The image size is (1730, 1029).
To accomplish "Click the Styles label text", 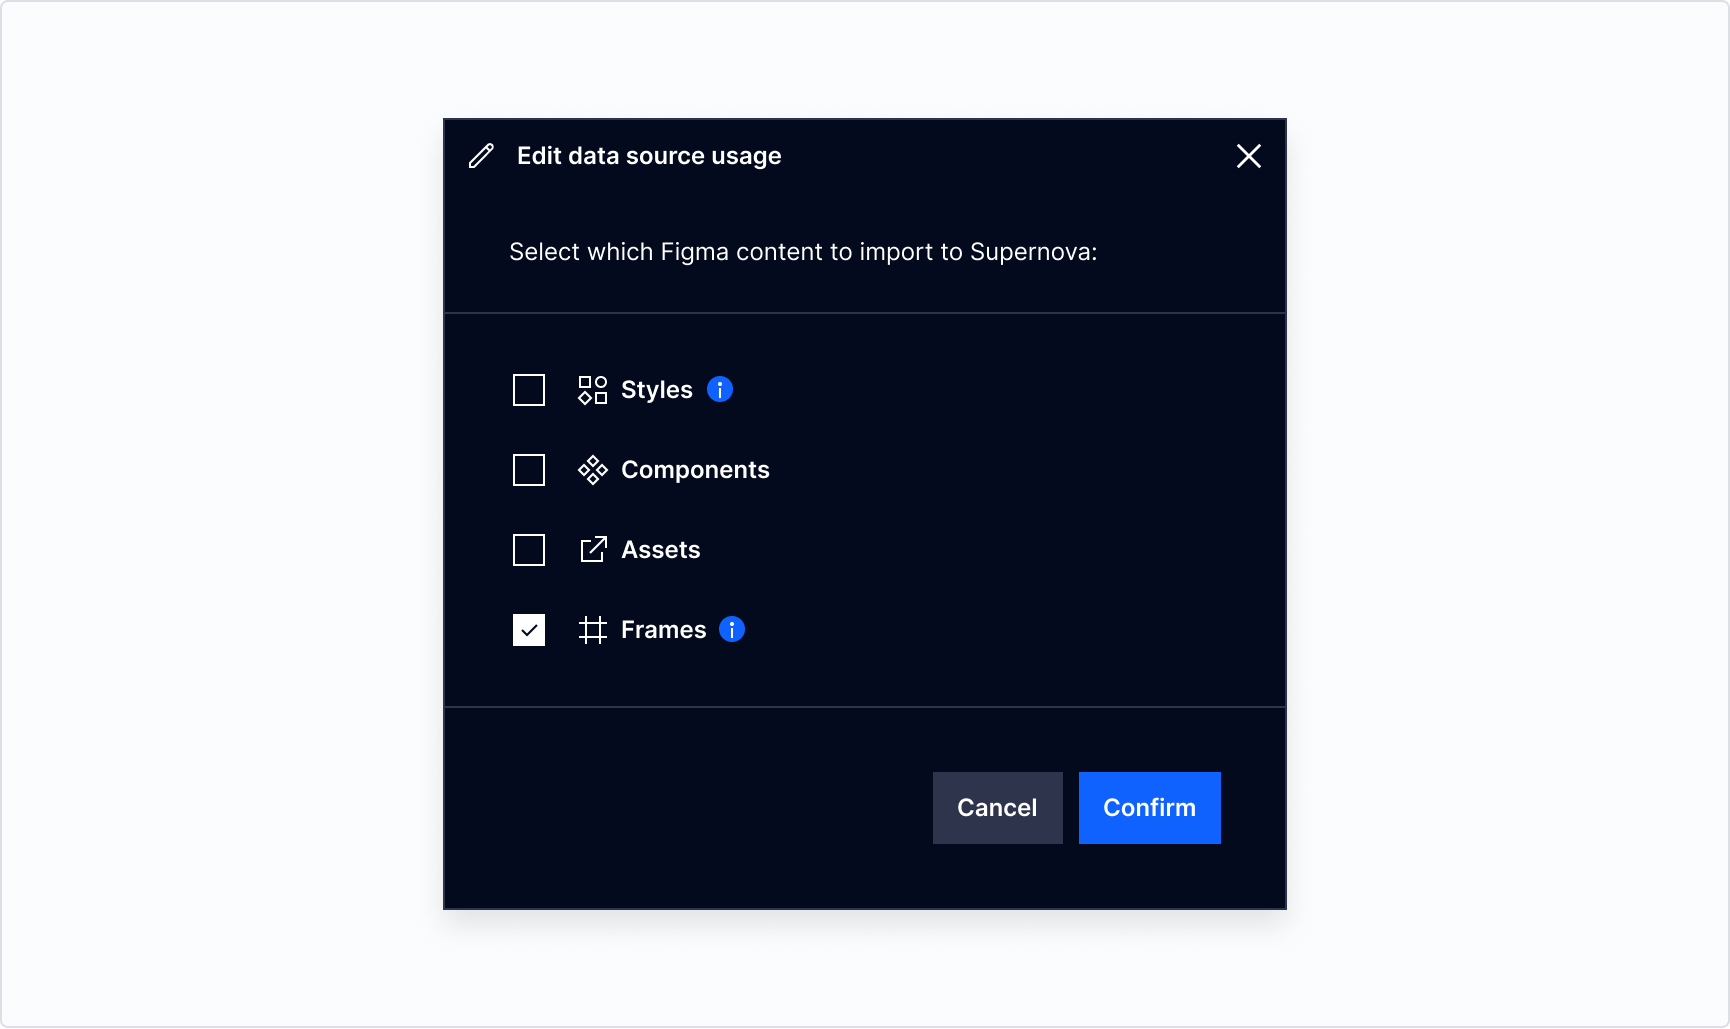I will point(656,390).
